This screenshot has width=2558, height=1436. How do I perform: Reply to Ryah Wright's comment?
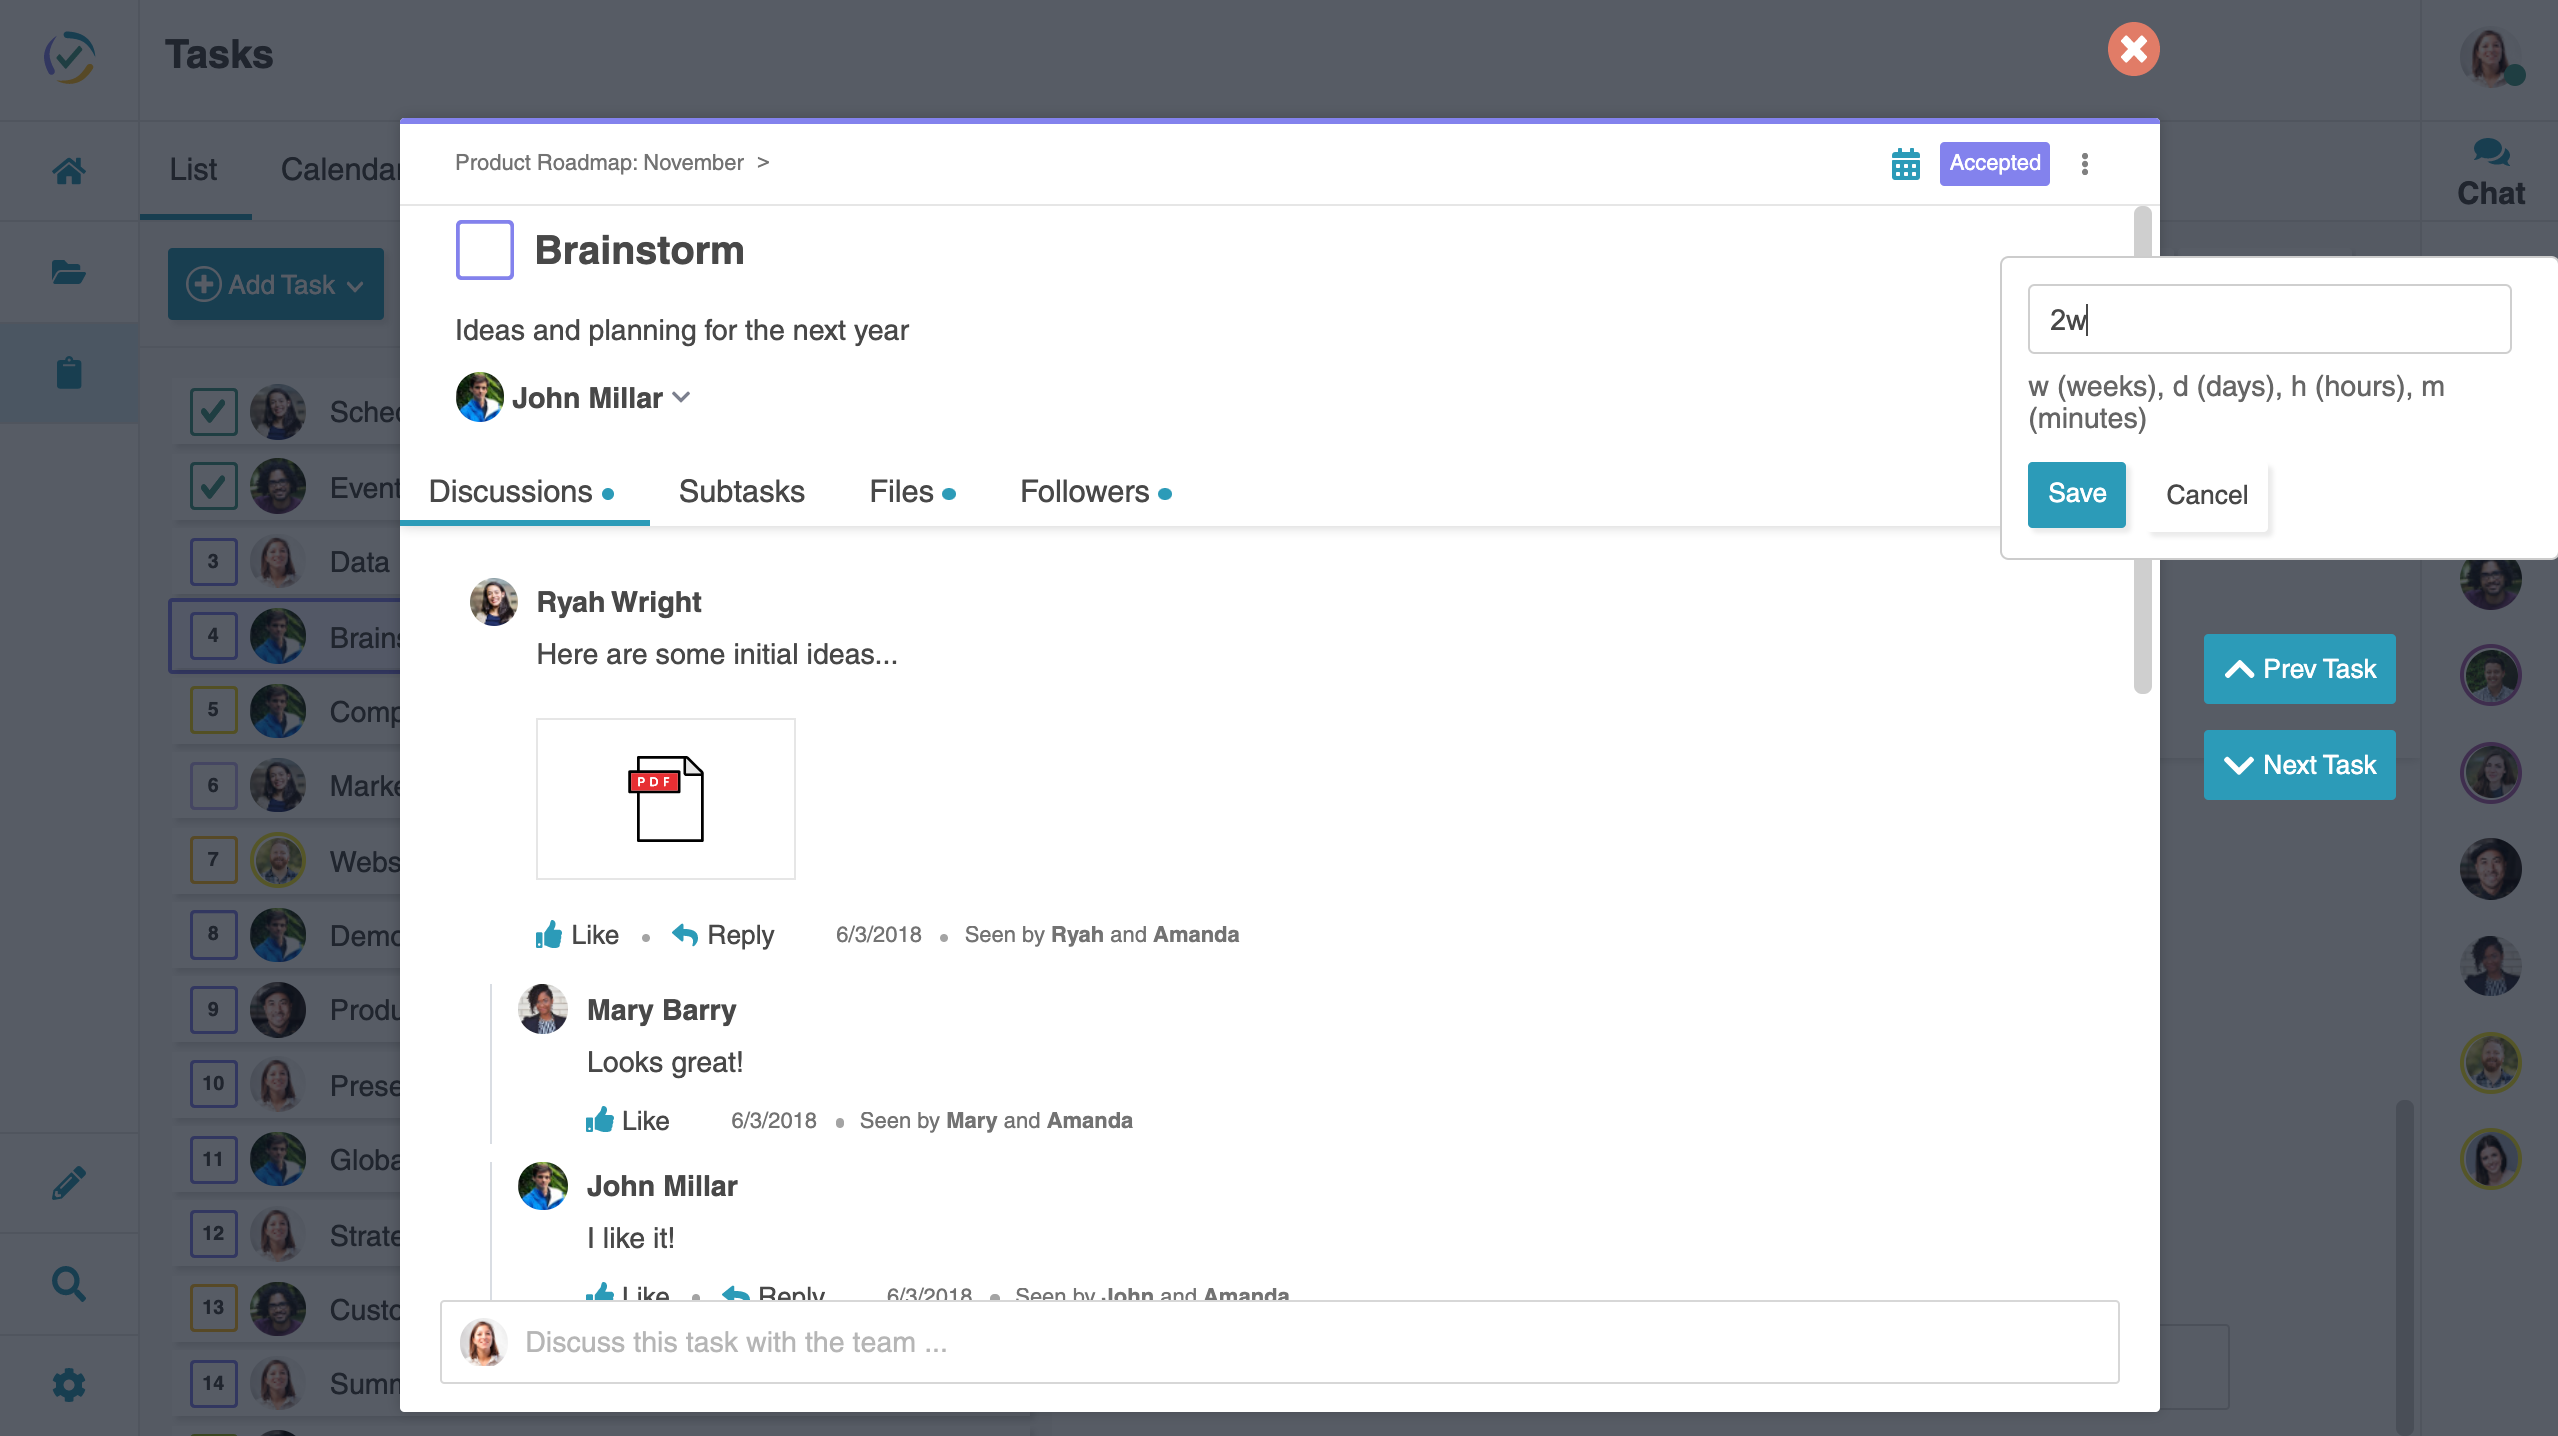pos(723,935)
